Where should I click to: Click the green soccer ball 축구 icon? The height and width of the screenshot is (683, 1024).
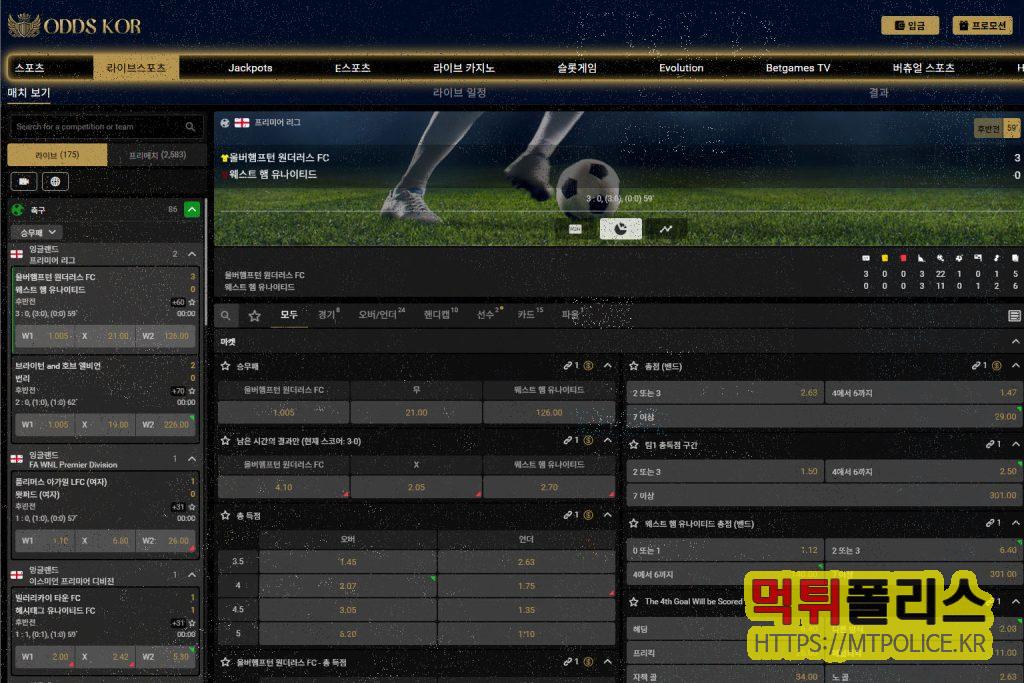18,210
